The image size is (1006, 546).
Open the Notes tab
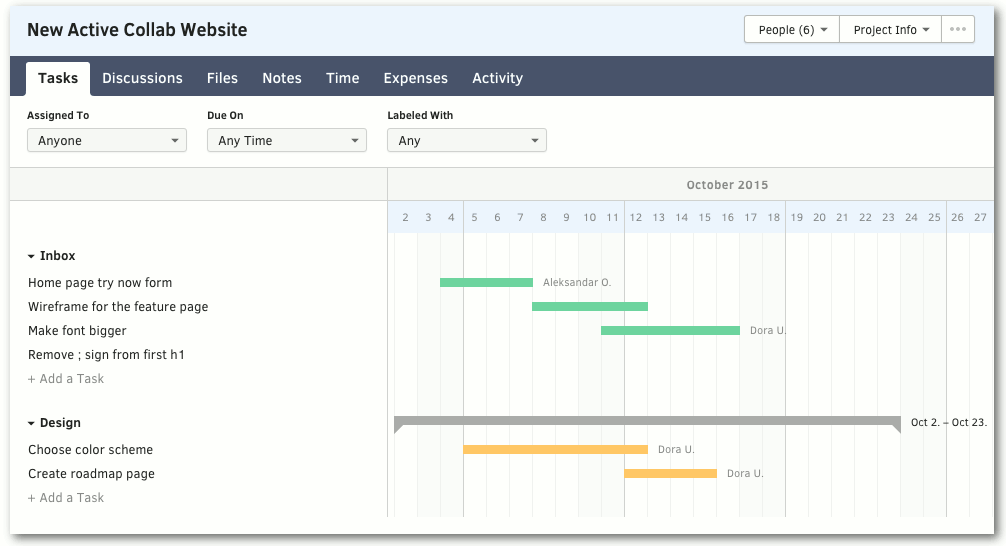pos(282,78)
